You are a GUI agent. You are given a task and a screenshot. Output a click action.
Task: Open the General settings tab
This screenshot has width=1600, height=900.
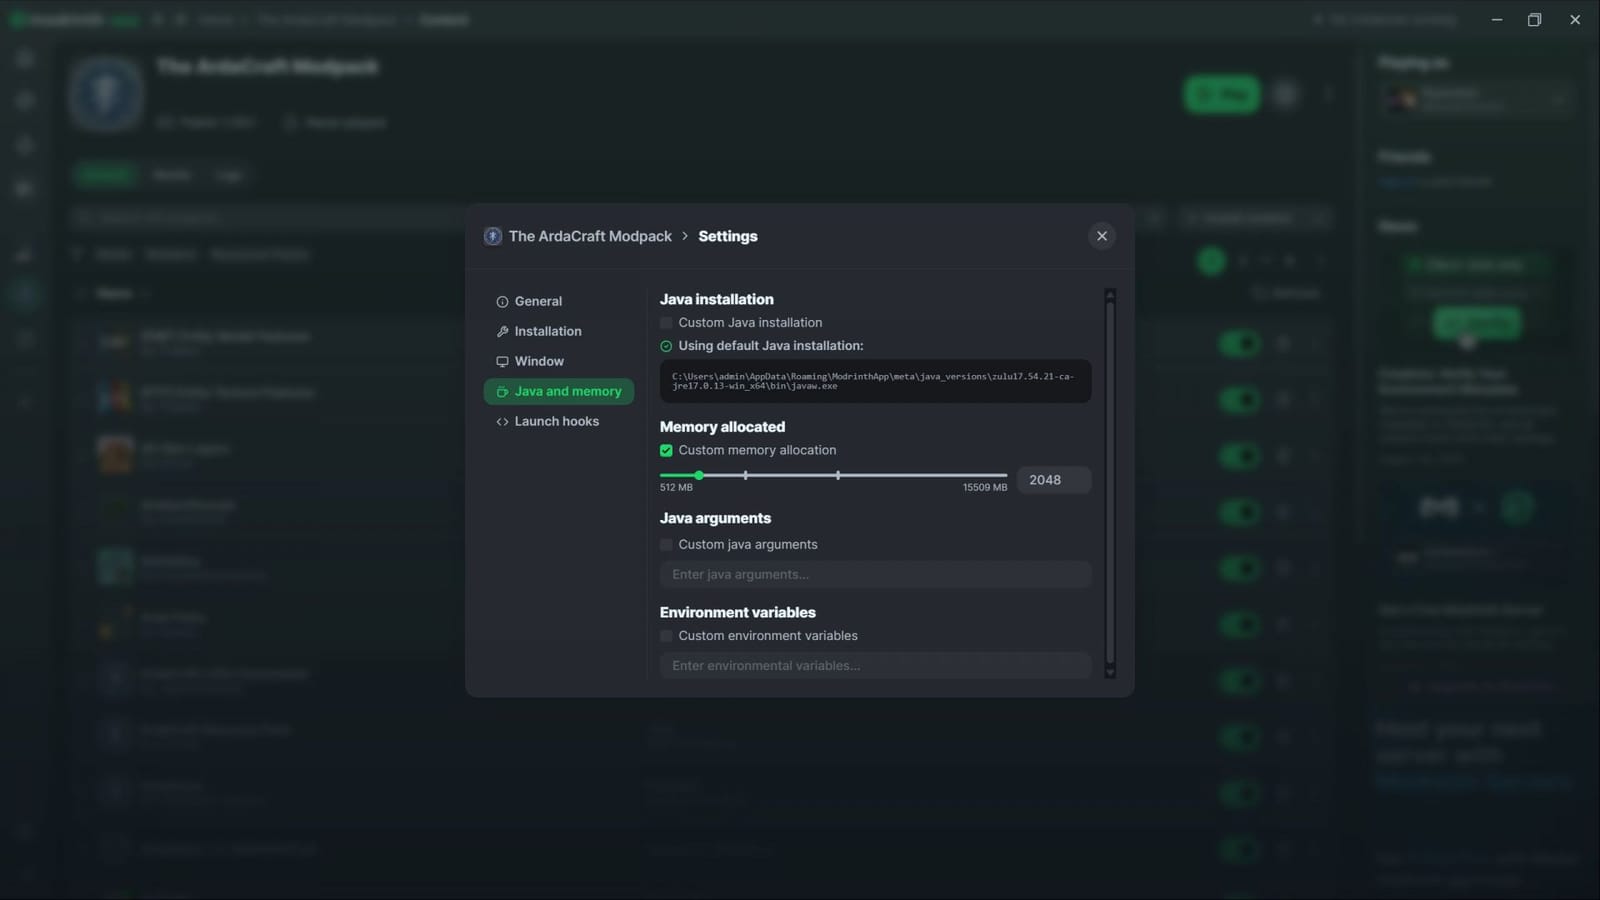[x=538, y=301]
